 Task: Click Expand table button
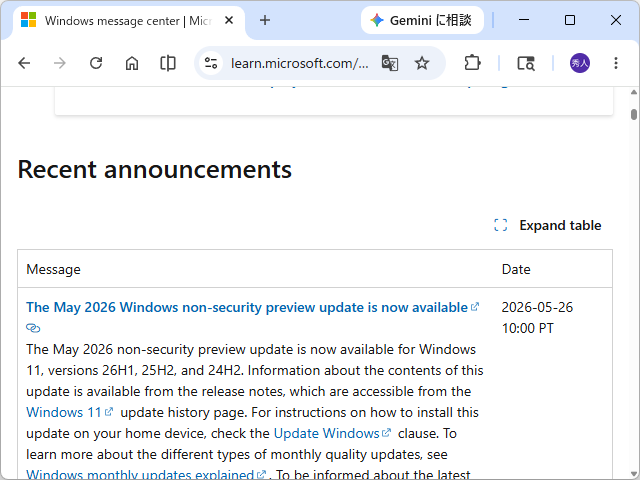point(548,225)
